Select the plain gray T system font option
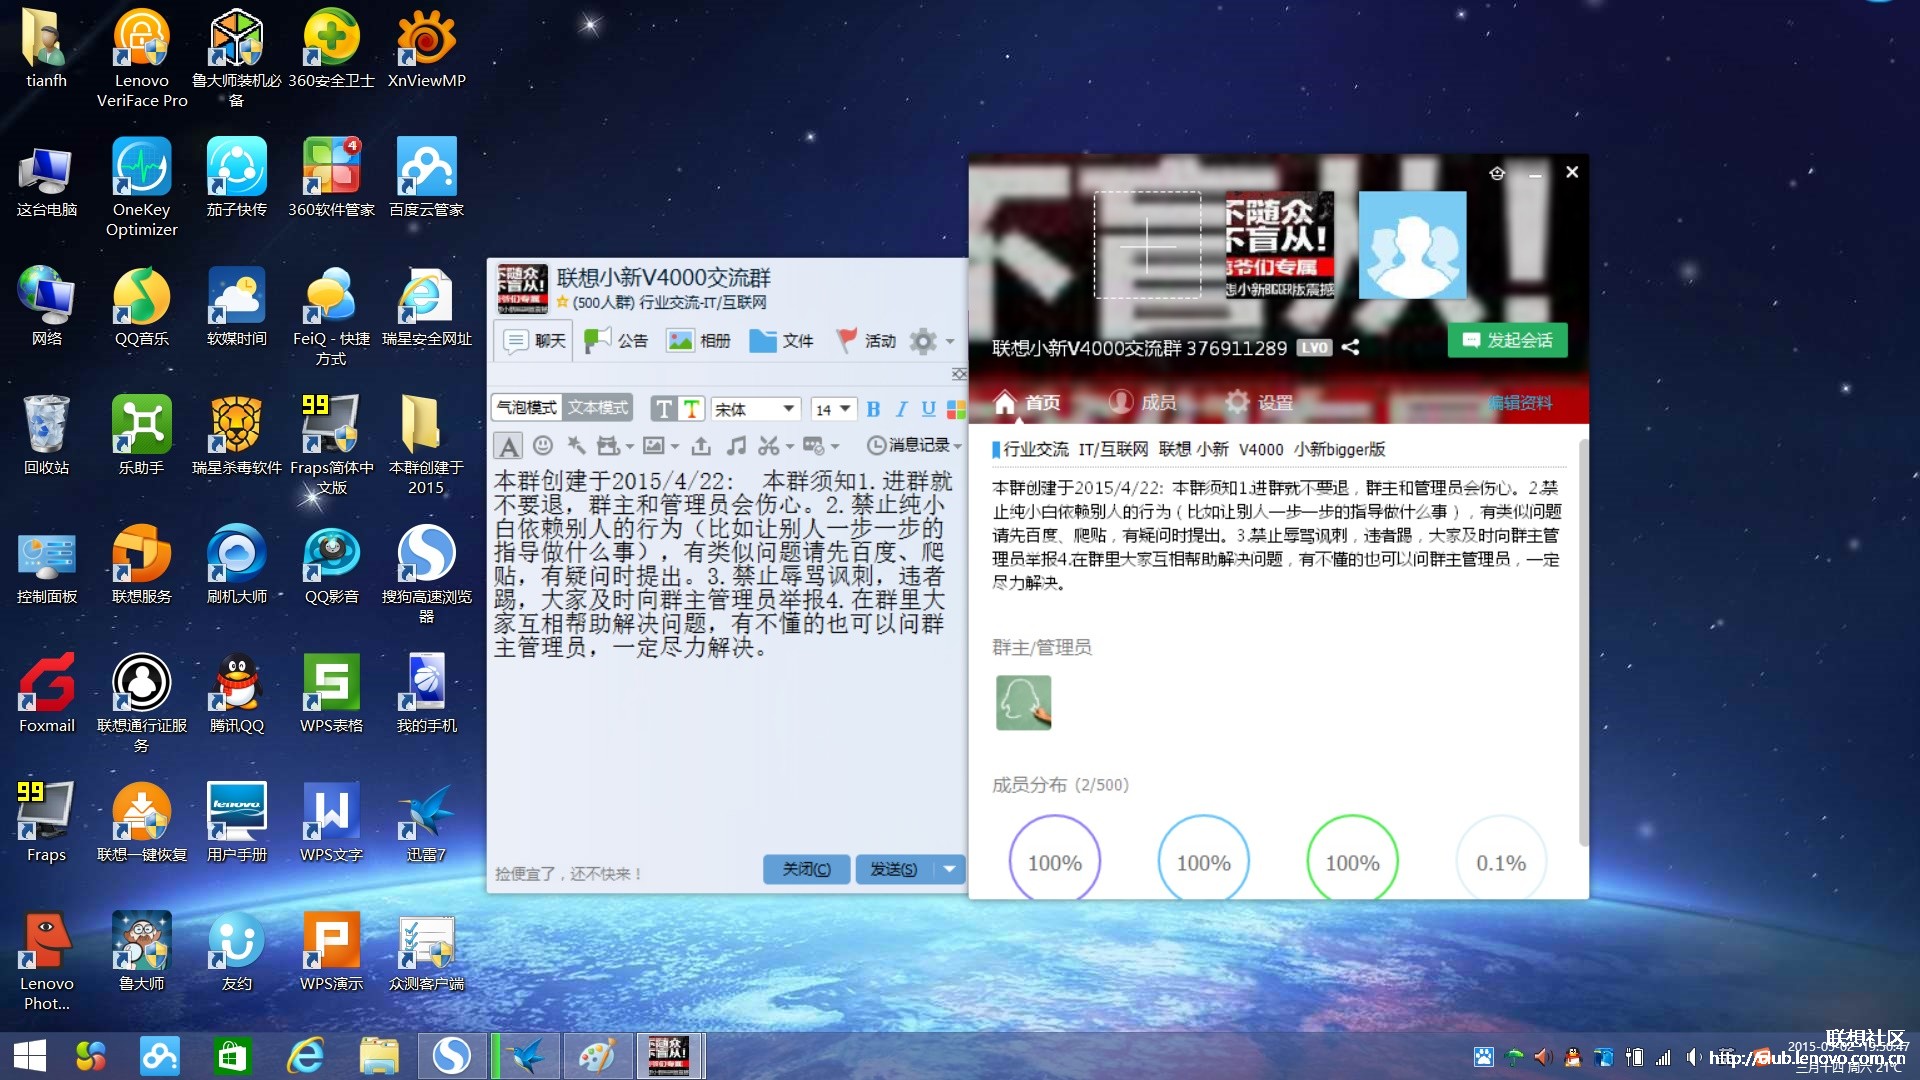This screenshot has height=1080, width=1920. tap(664, 409)
